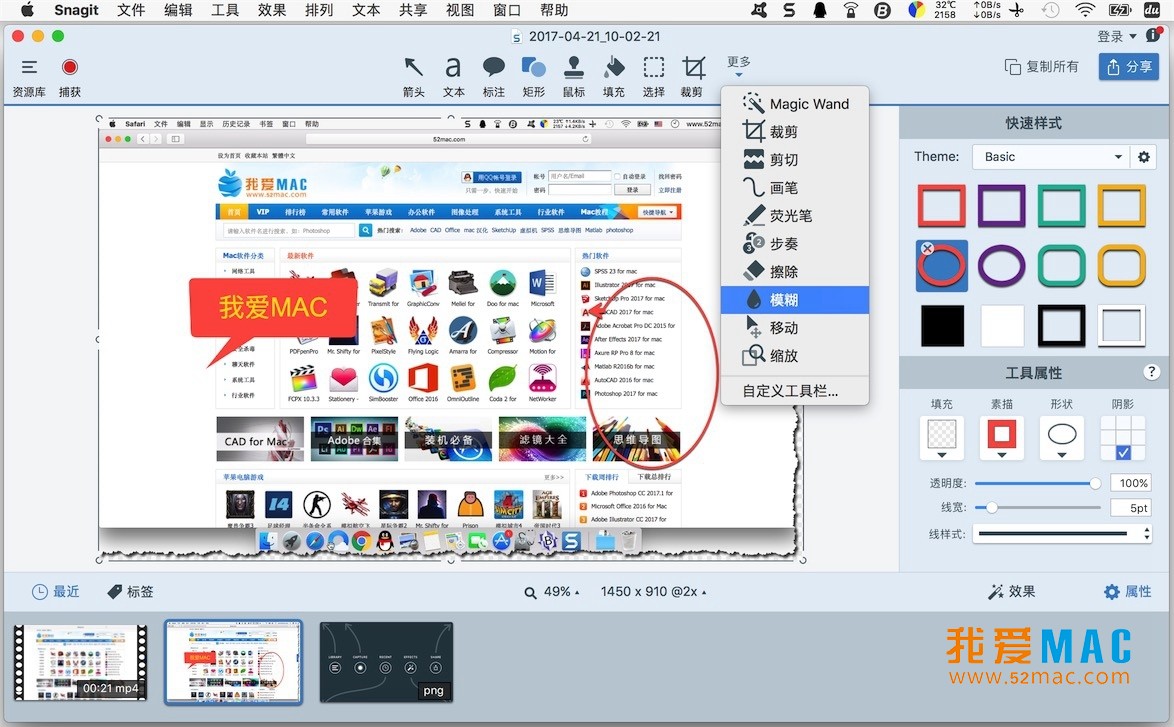Select the Selection (选择) tool
The width and height of the screenshot is (1174, 727).
[x=654, y=76]
